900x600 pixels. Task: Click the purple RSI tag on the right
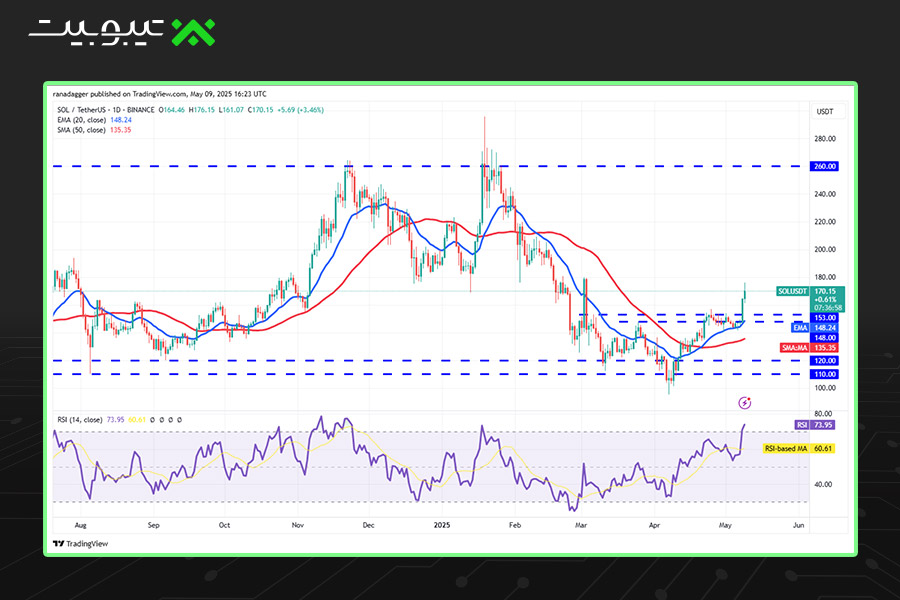coord(802,425)
